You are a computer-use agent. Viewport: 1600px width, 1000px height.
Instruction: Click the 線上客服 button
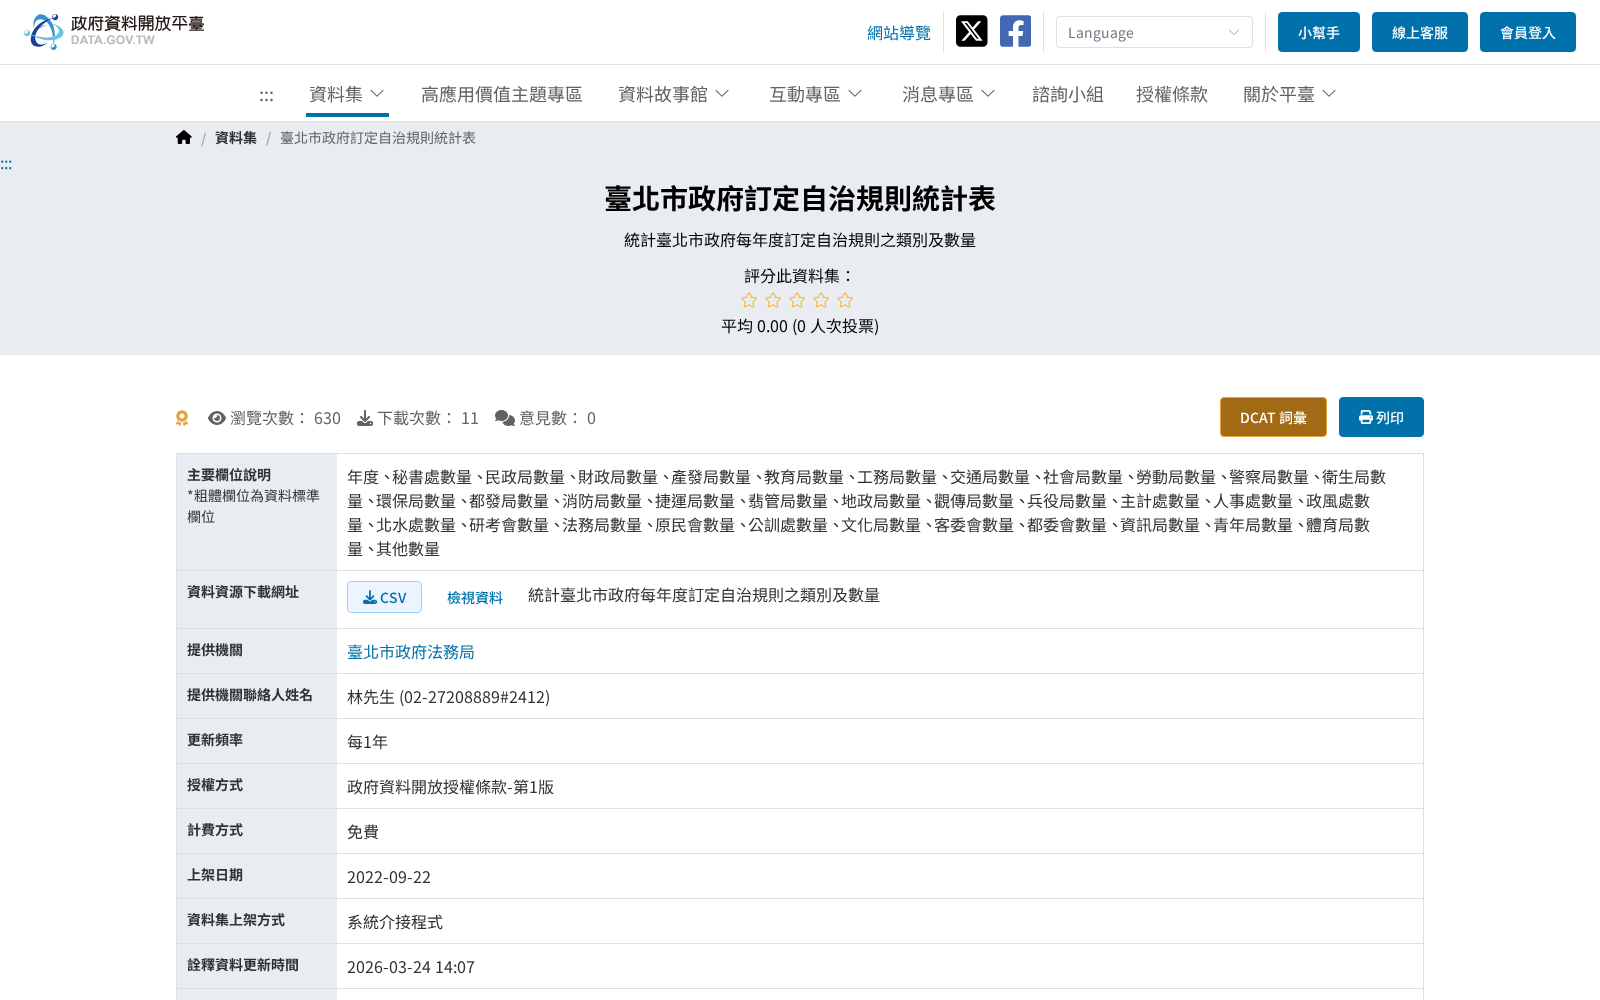pyautogui.click(x=1420, y=32)
